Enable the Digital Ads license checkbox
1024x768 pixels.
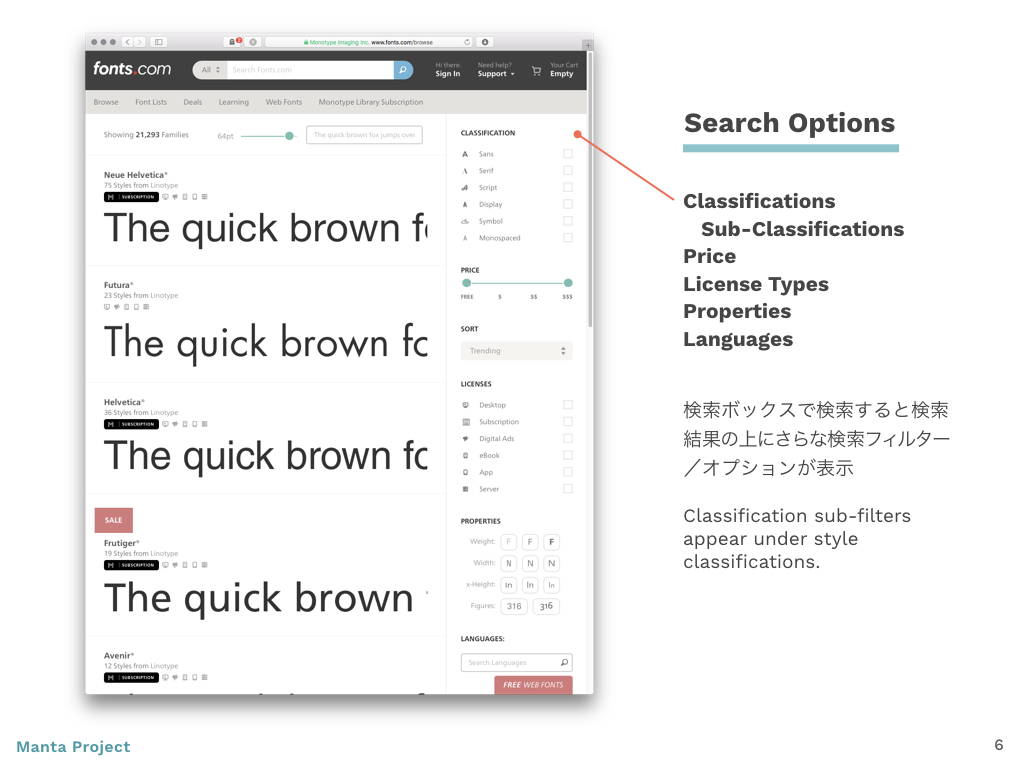pyautogui.click(x=568, y=438)
